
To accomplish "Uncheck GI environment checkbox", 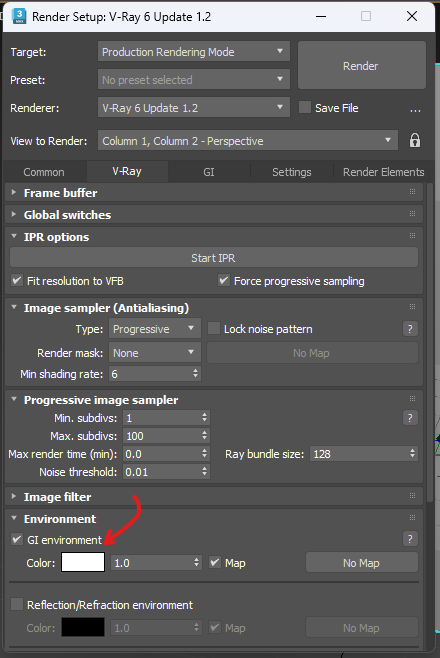I will click(17, 539).
